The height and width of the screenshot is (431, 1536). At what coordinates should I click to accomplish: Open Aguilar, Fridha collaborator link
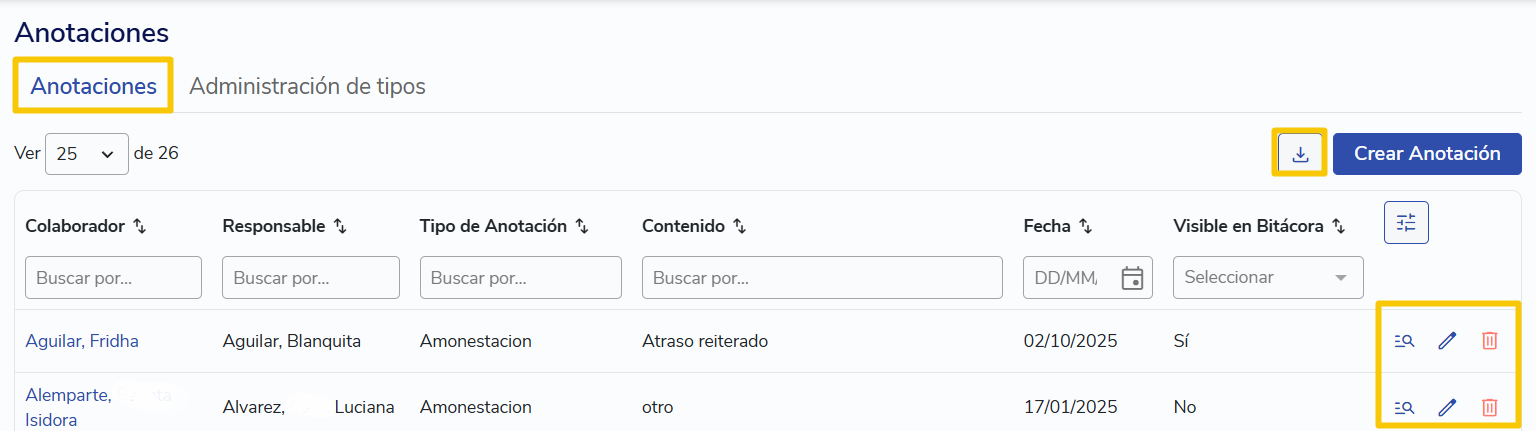tap(82, 341)
